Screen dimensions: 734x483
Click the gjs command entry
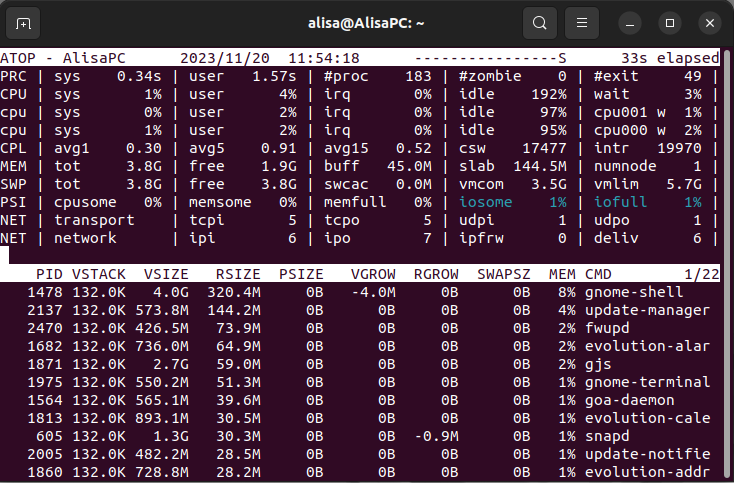598,364
